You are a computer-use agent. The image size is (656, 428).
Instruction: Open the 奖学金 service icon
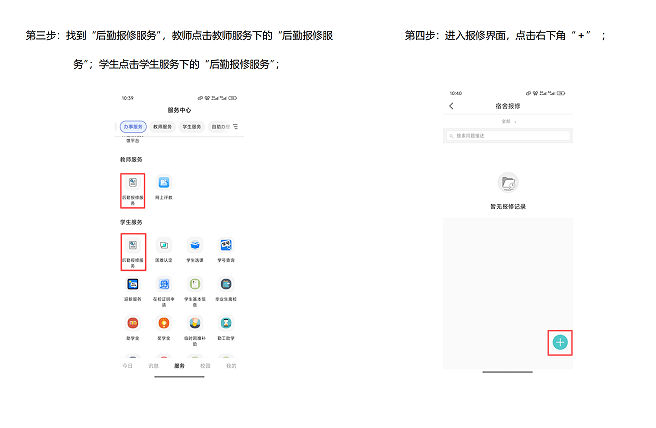pyautogui.click(x=164, y=328)
